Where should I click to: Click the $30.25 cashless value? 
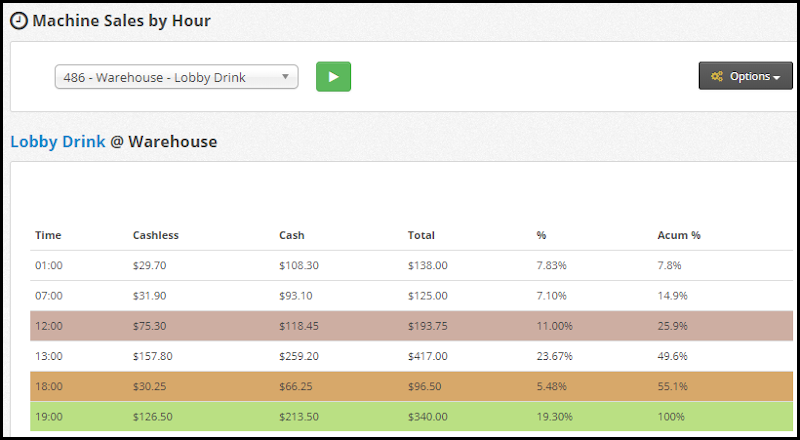(149, 386)
